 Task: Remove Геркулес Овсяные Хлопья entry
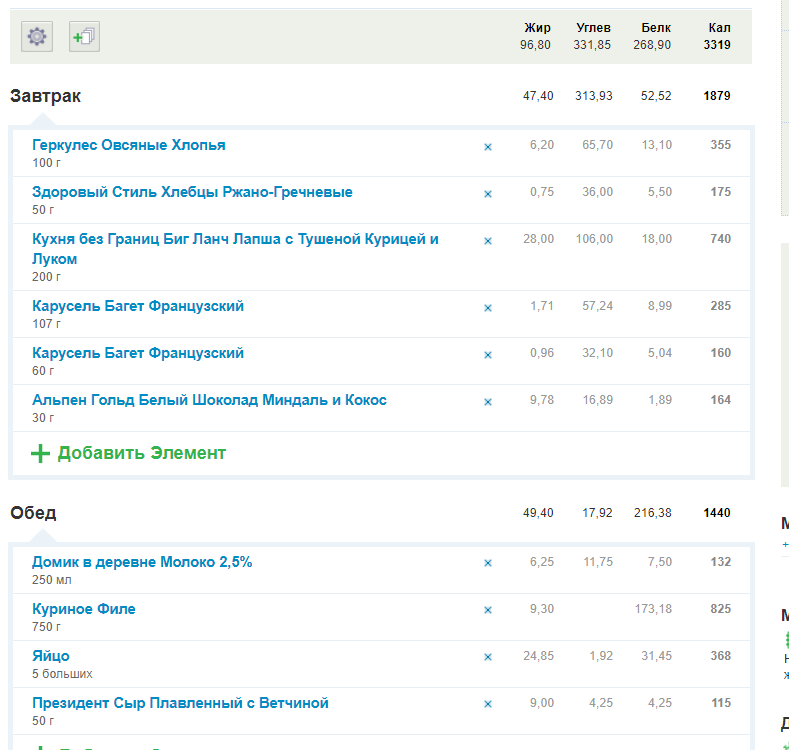[x=488, y=147]
